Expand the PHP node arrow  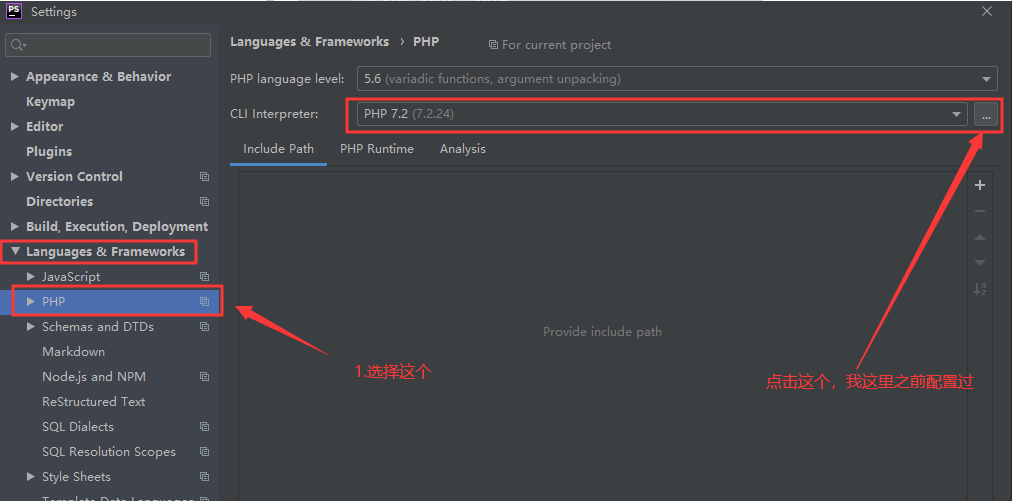click(x=30, y=302)
